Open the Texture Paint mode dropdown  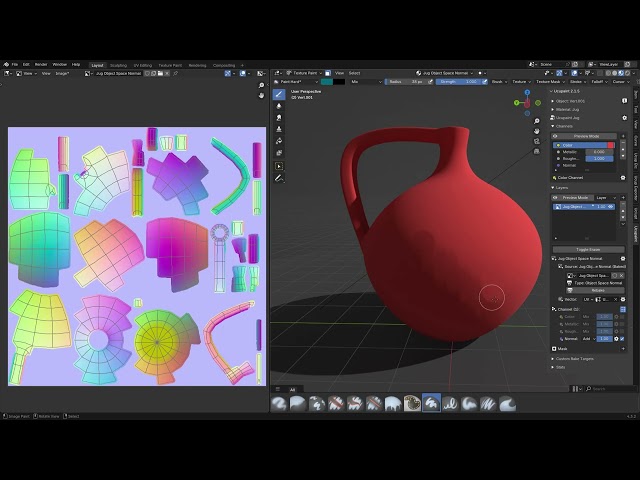304,73
